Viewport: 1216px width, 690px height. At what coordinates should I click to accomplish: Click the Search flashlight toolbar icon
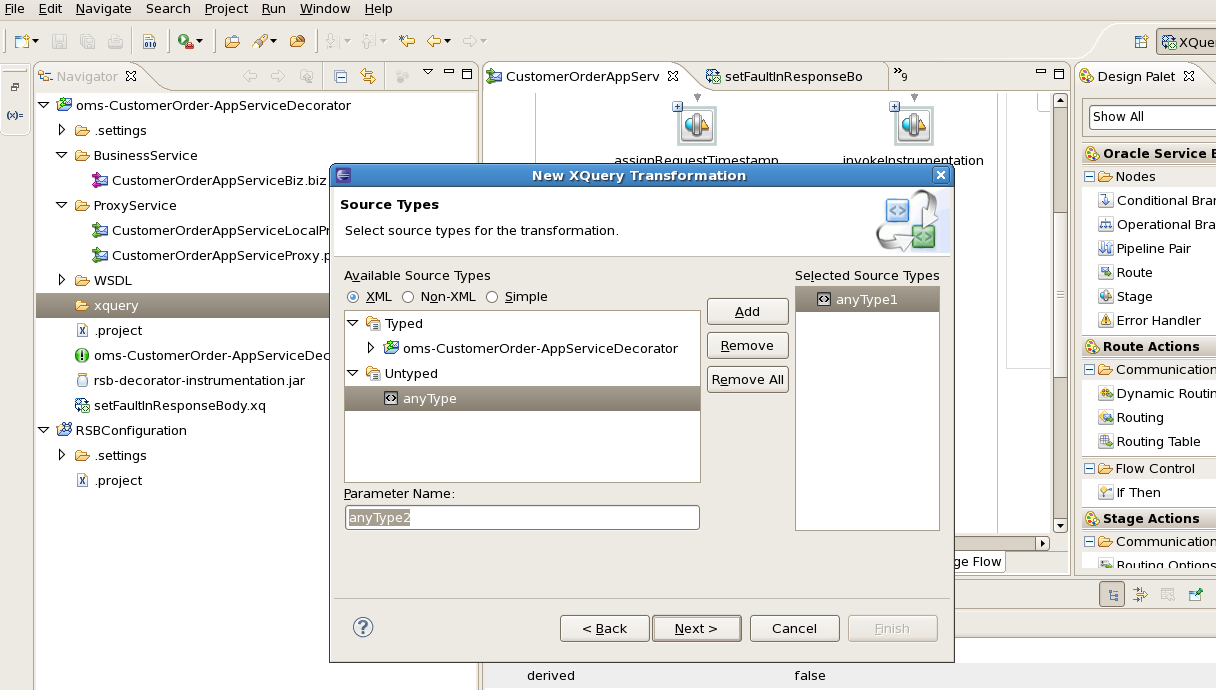tap(260, 41)
